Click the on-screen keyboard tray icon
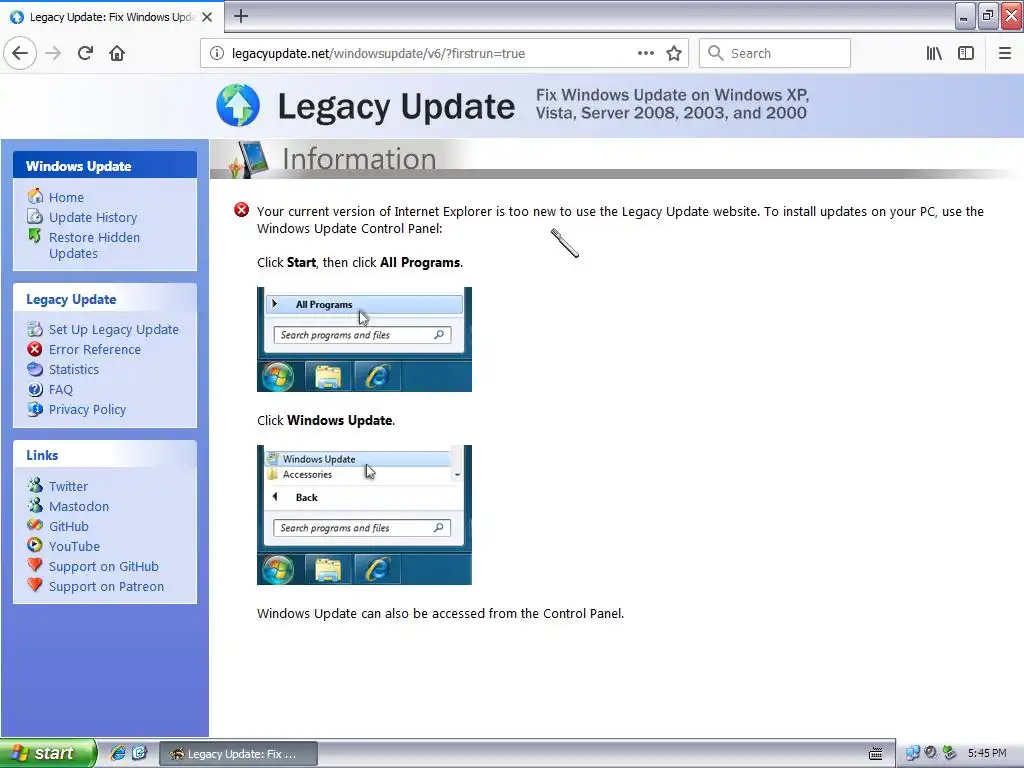 (x=876, y=754)
